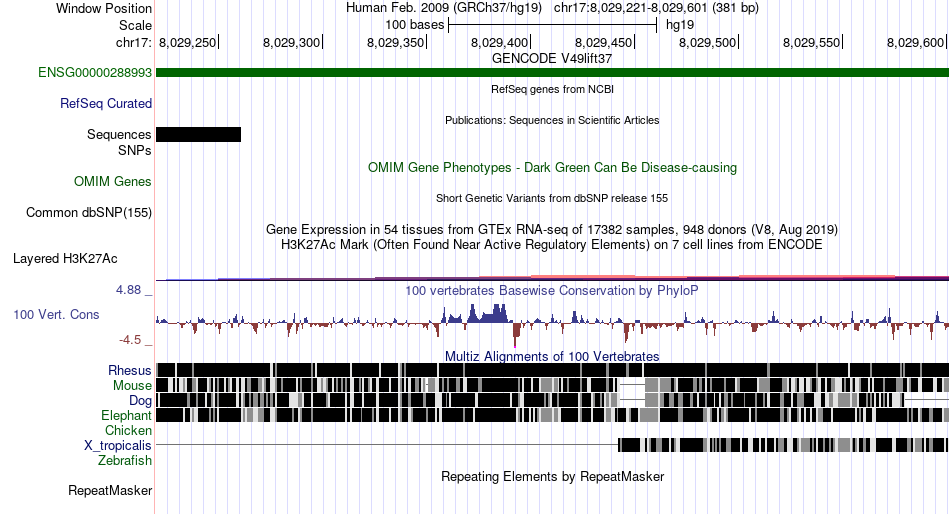950x514 pixels.
Task: Click the ENSG00000288993 gene label
Action: click(x=95, y=73)
